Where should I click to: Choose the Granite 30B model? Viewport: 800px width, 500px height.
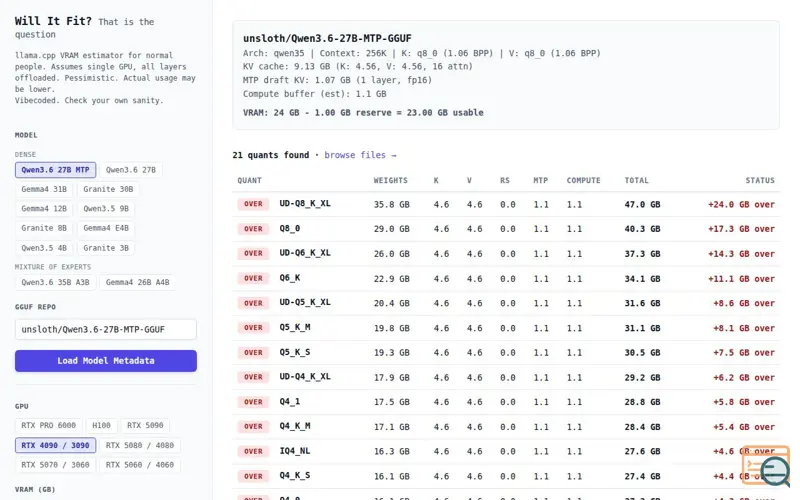click(x=108, y=189)
